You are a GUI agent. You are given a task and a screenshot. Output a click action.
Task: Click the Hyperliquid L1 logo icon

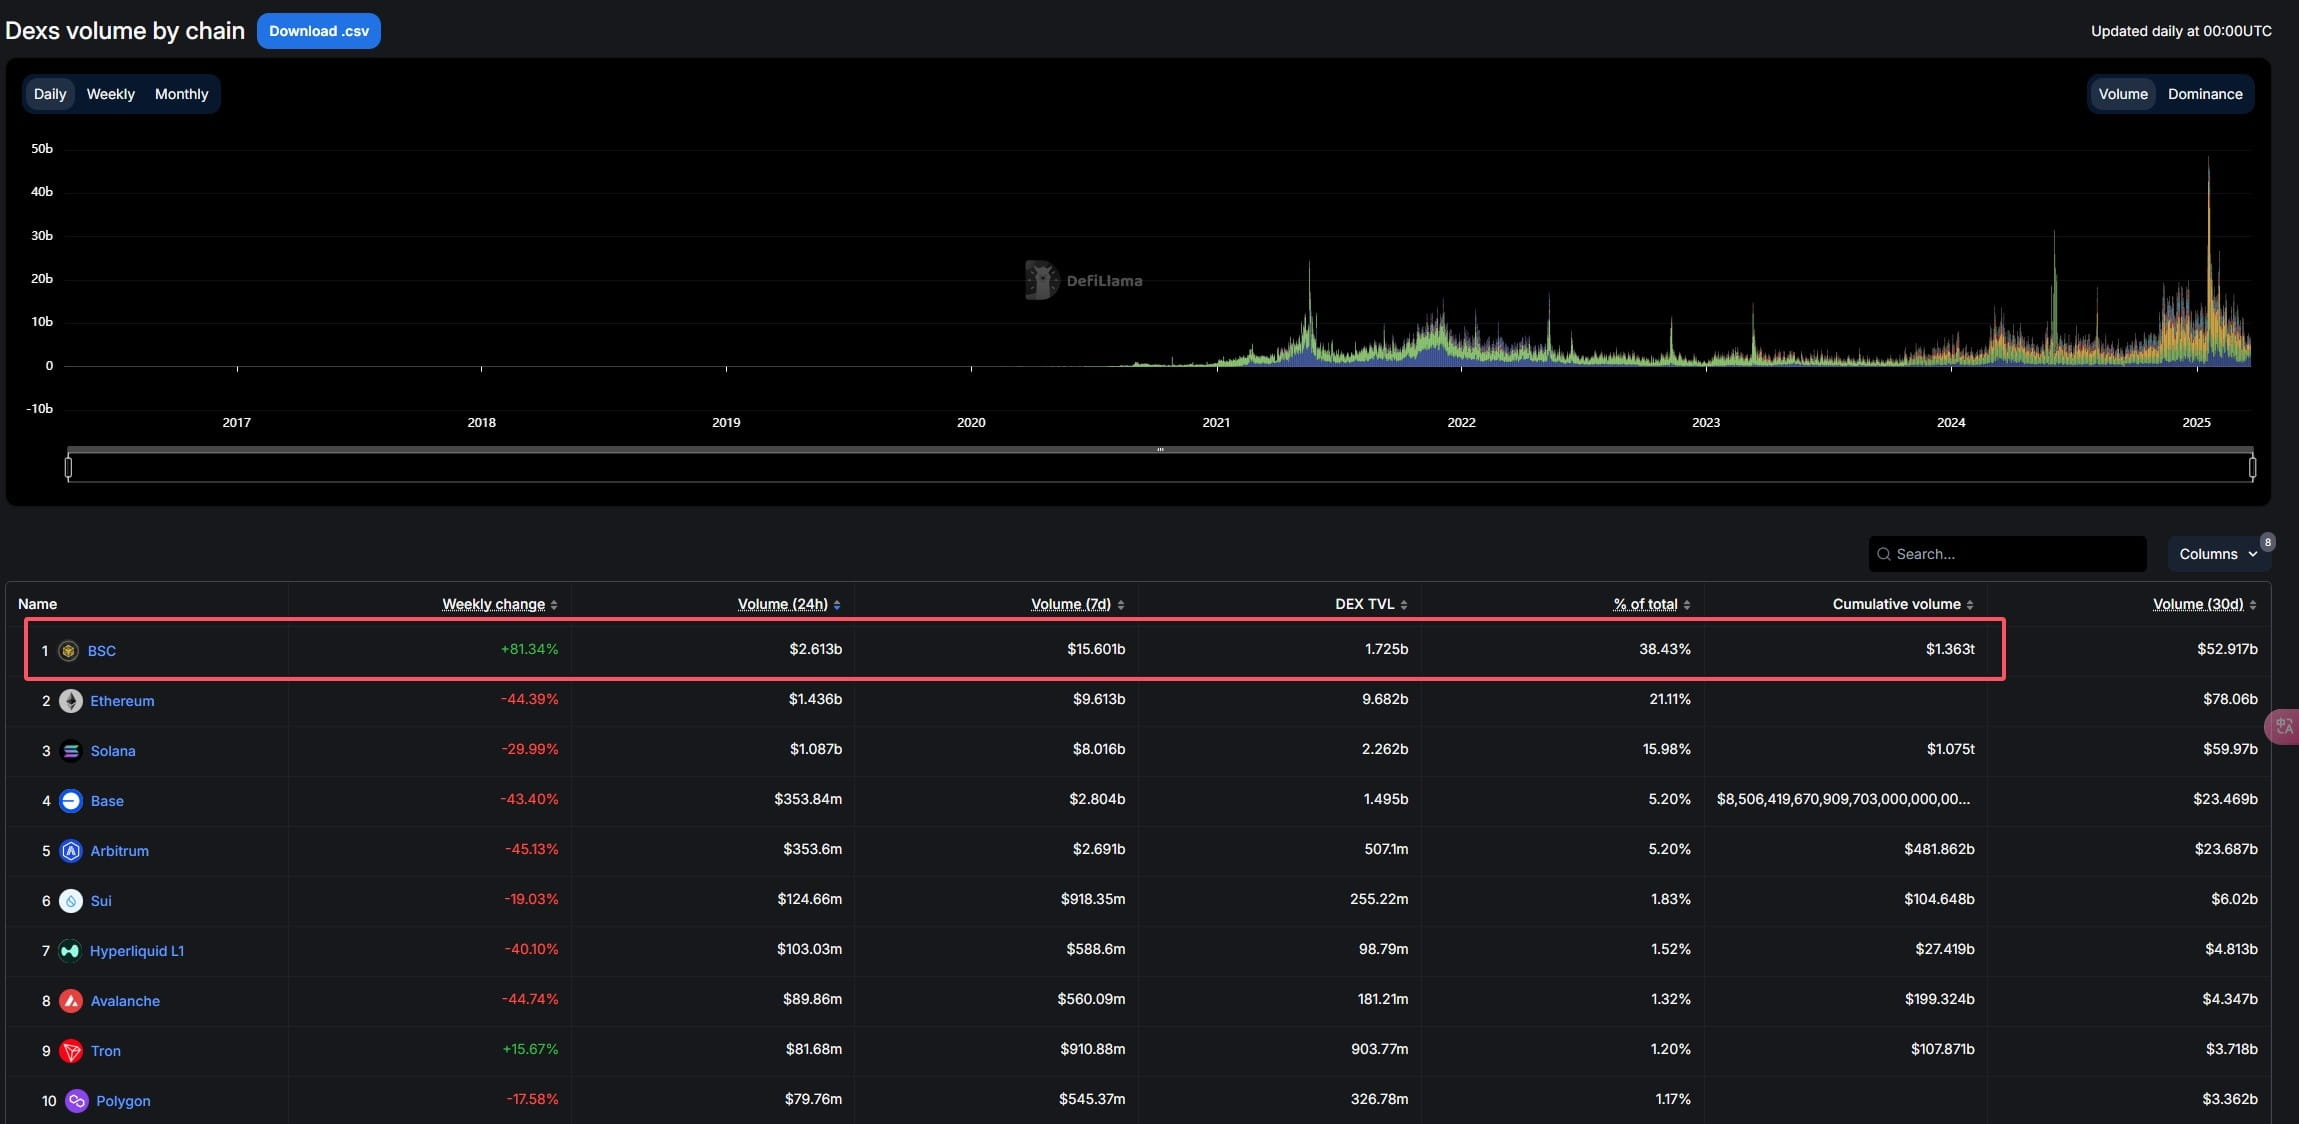pos(70,951)
